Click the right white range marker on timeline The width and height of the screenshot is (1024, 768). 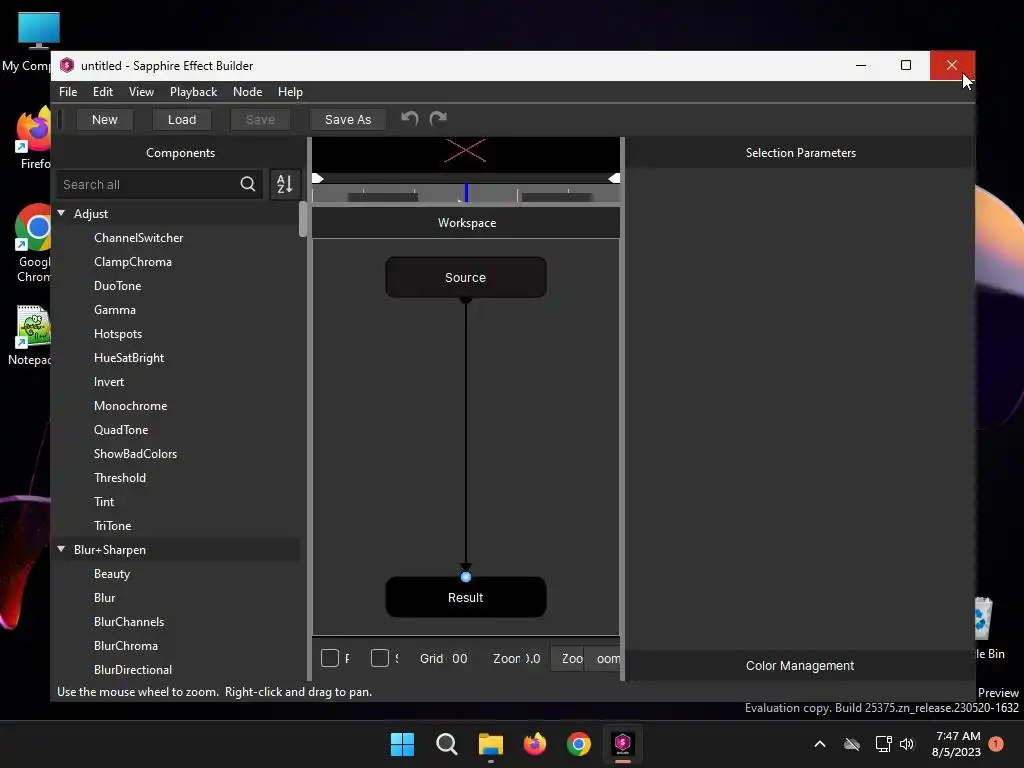tap(614, 178)
